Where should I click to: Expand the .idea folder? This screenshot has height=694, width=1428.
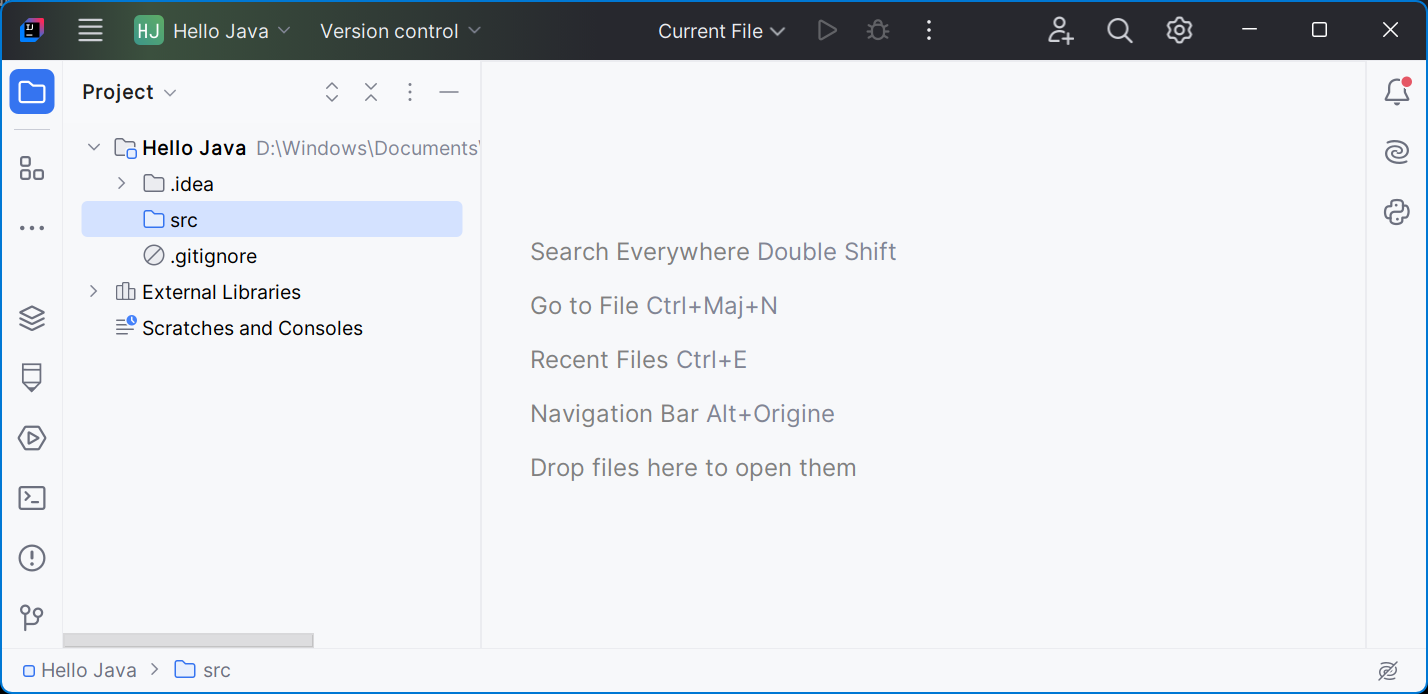[121, 184]
